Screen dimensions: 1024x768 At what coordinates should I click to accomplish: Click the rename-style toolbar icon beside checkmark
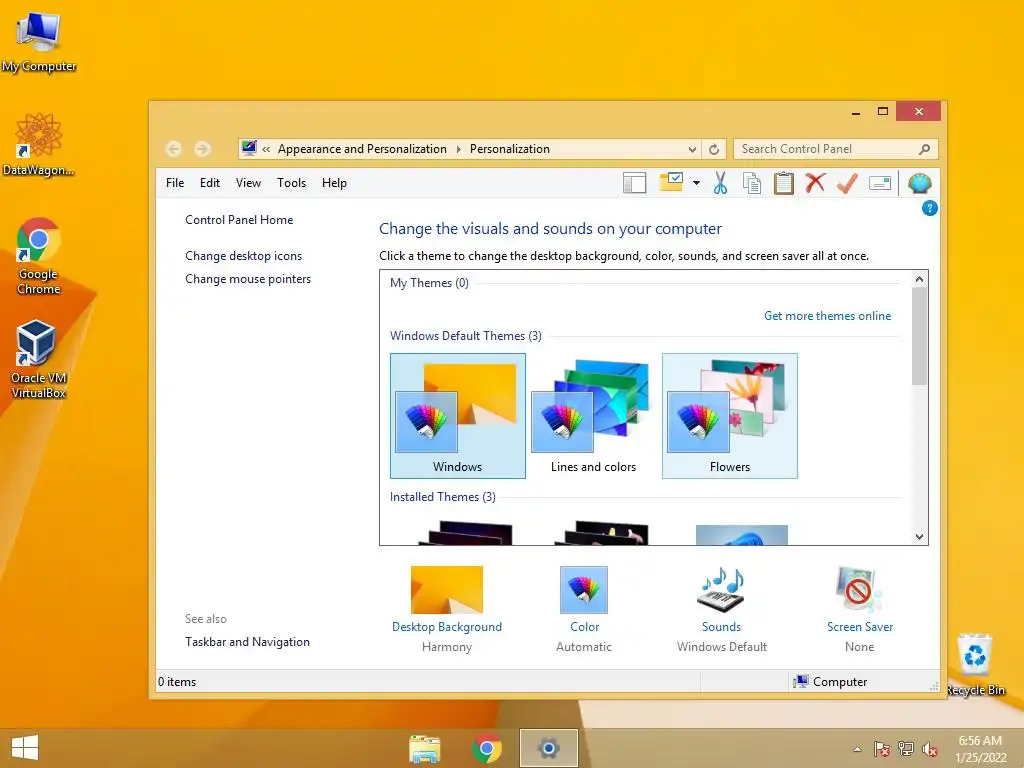[880, 184]
